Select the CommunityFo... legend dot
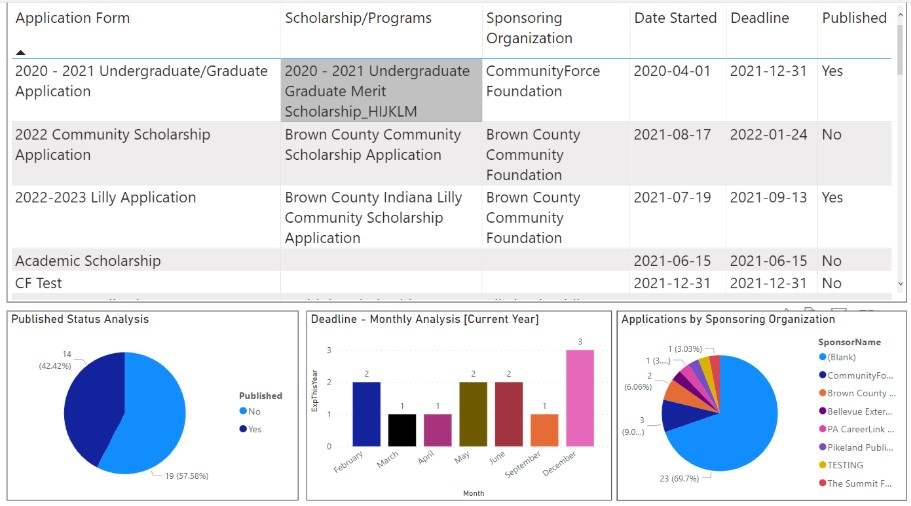Image resolution: width=911 pixels, height=506 pixels. tap(822, 376)
